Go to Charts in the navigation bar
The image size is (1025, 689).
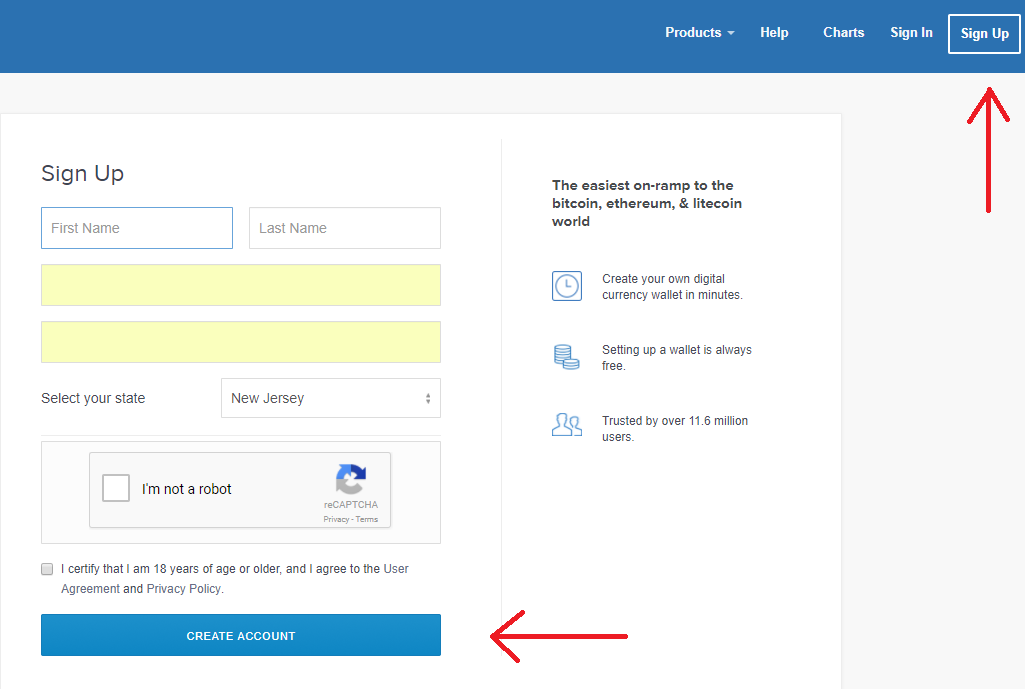[x=843, y=33]
